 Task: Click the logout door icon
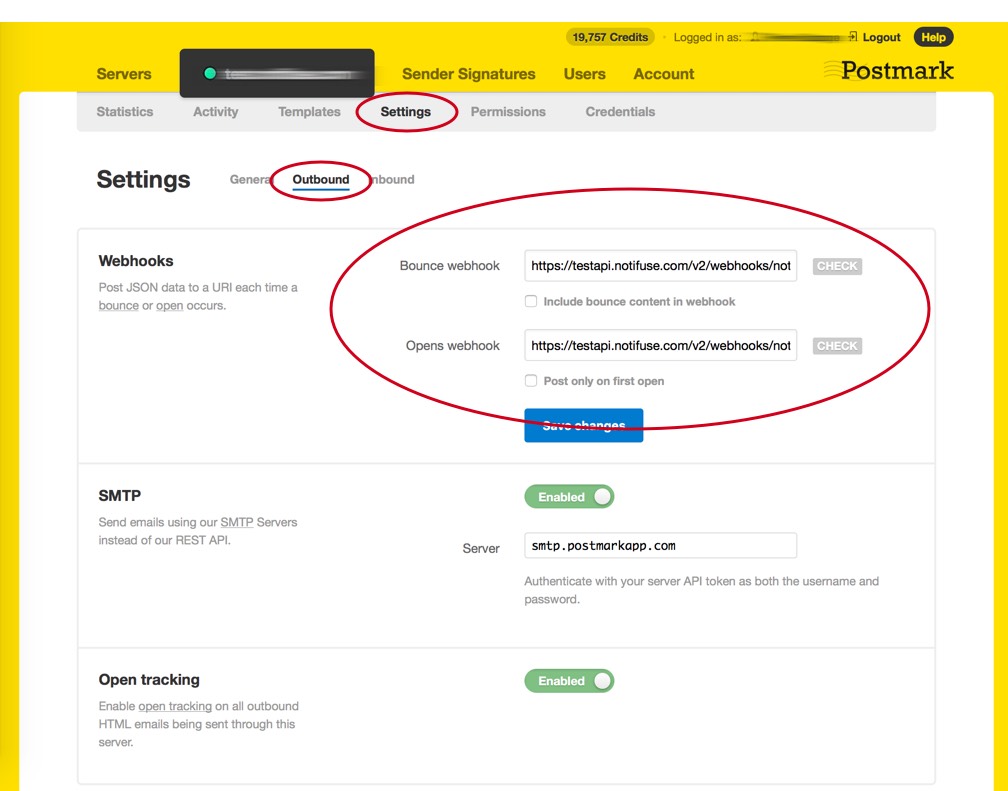(x=852, y=37)
